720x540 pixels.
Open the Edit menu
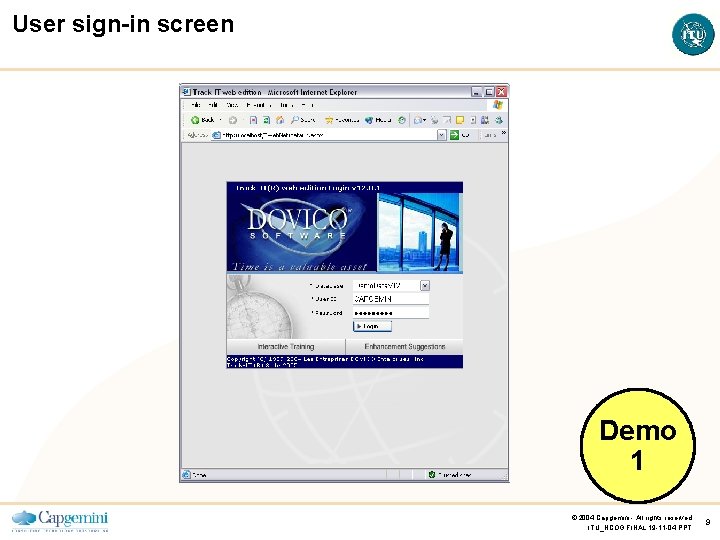point(212,105)
